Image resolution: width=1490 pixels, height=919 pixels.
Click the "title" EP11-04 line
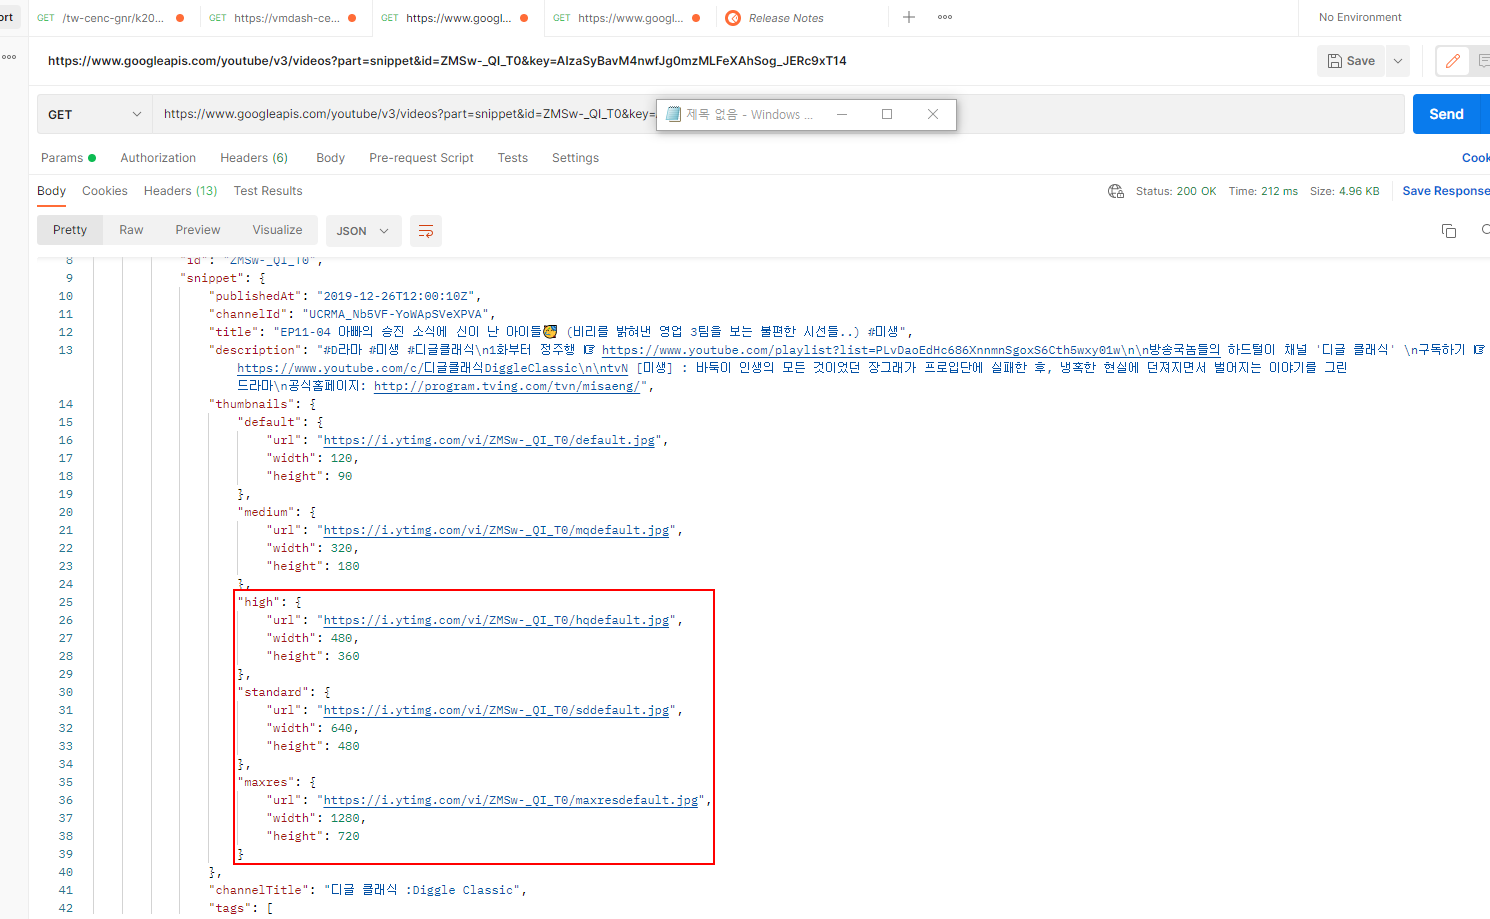[x=560, y=332]
